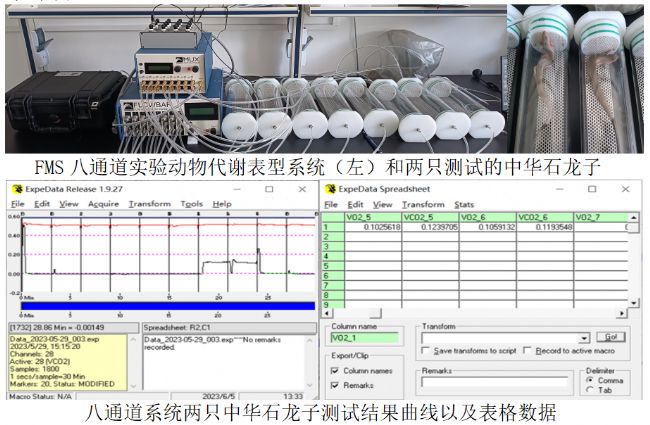Image resolution: width=650 pixels, height=425 pixels.
Task: Click spreadsheet horizontal scrollbar right arrow
Action: pos(621,313)
